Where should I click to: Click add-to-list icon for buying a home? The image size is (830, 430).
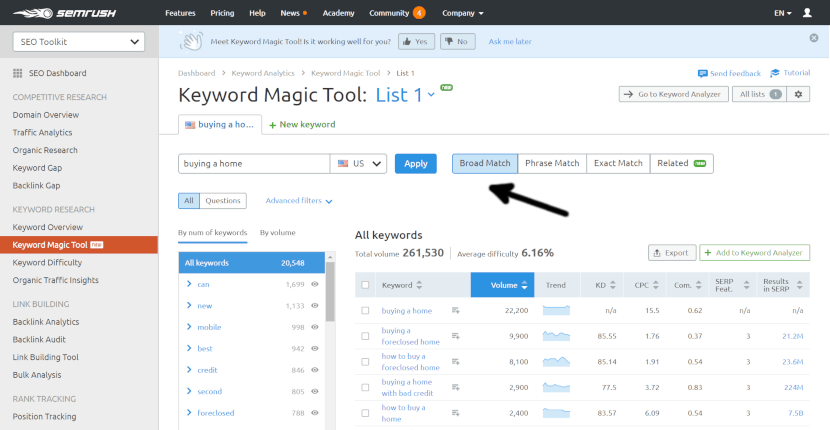(x=455, y=311)
